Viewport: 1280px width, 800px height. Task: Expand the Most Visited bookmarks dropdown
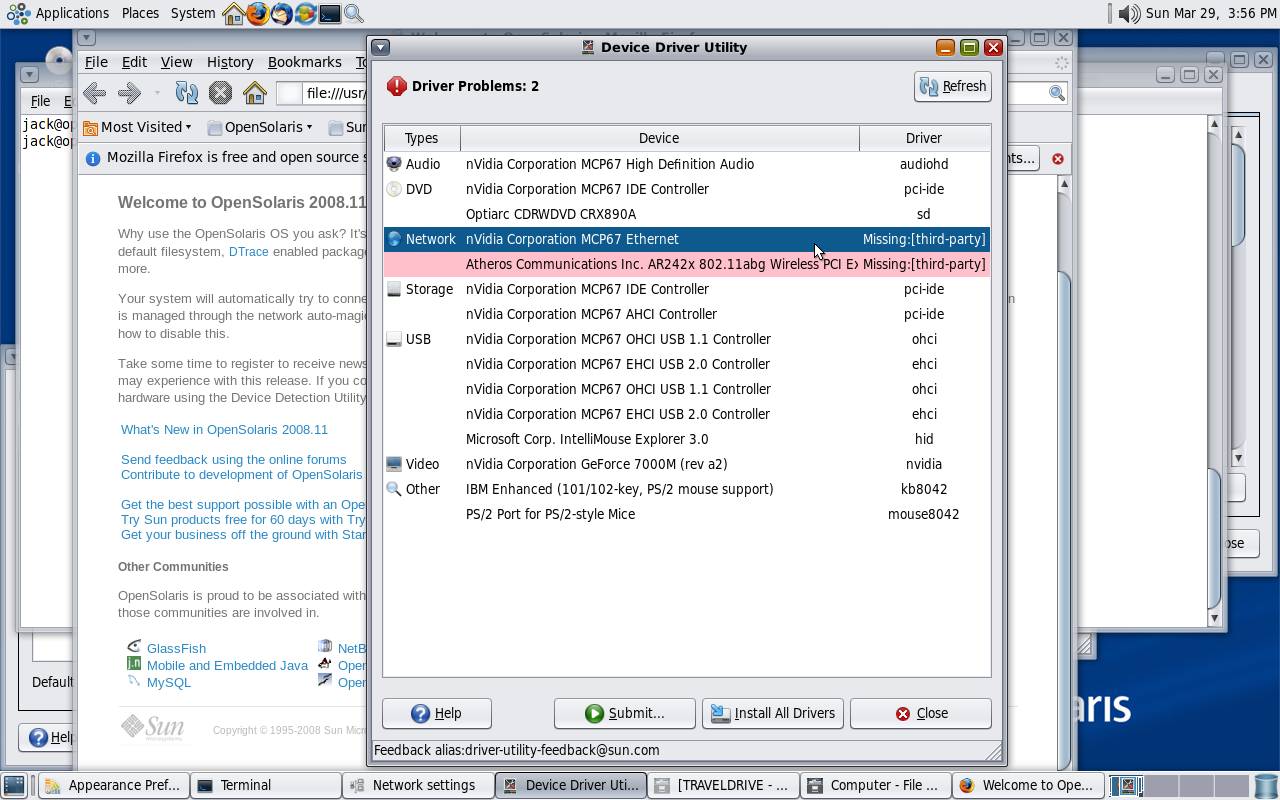(x=137, y=127)
